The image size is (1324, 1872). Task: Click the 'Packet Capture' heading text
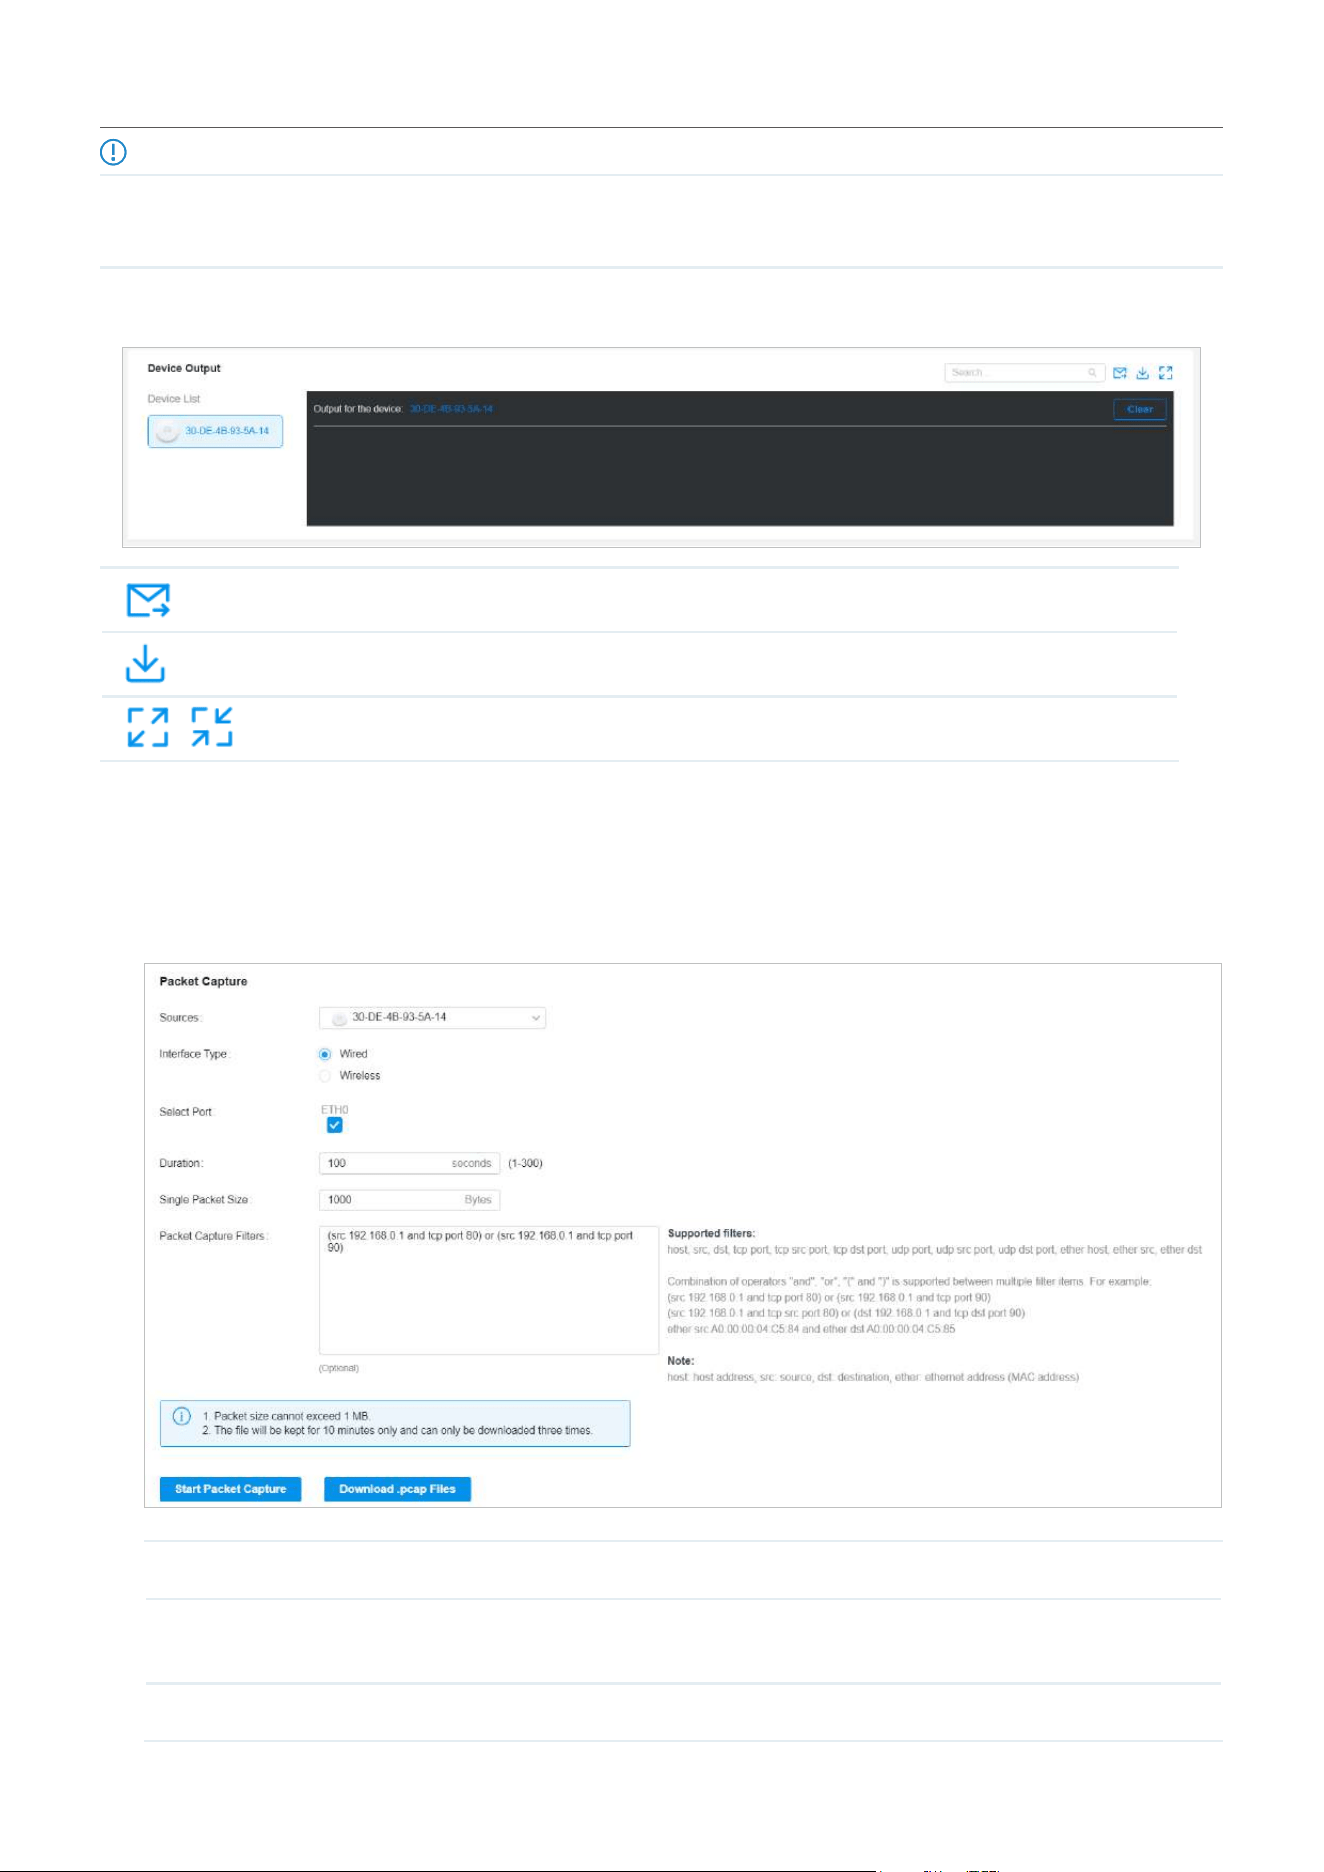203,981
